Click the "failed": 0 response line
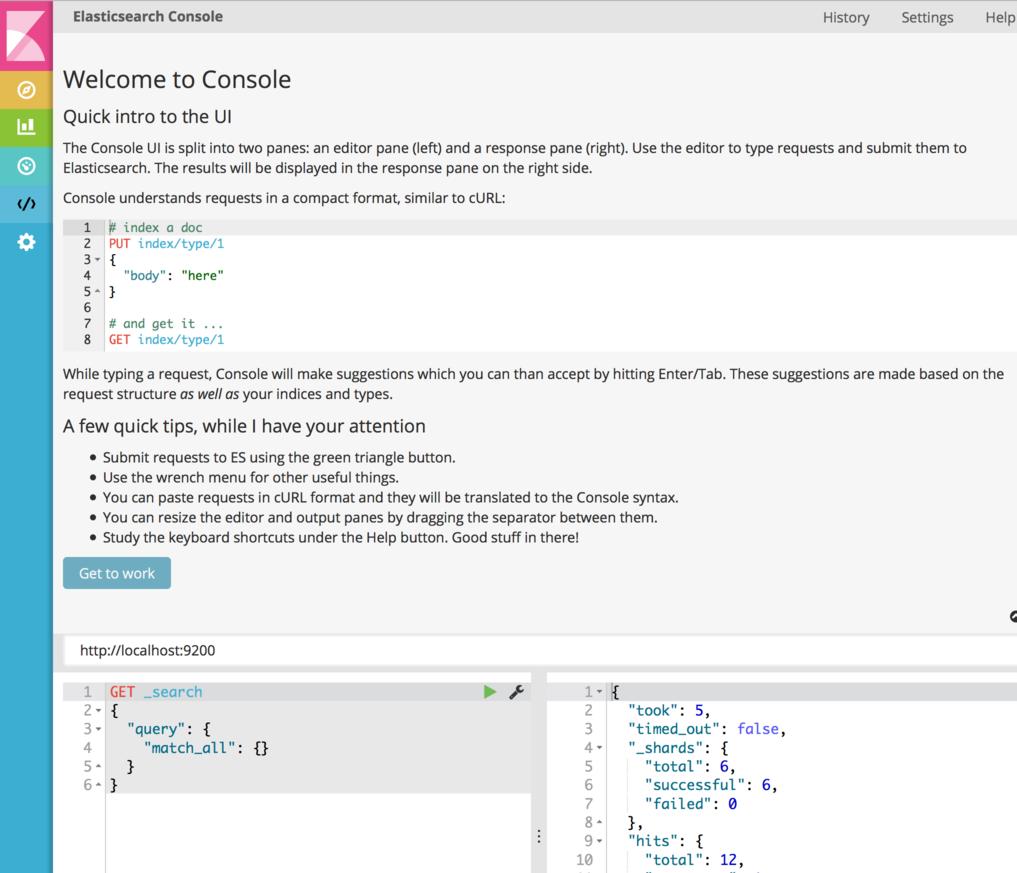The width and height of the screenshot is (1017, 873). (x=691, y=804)
